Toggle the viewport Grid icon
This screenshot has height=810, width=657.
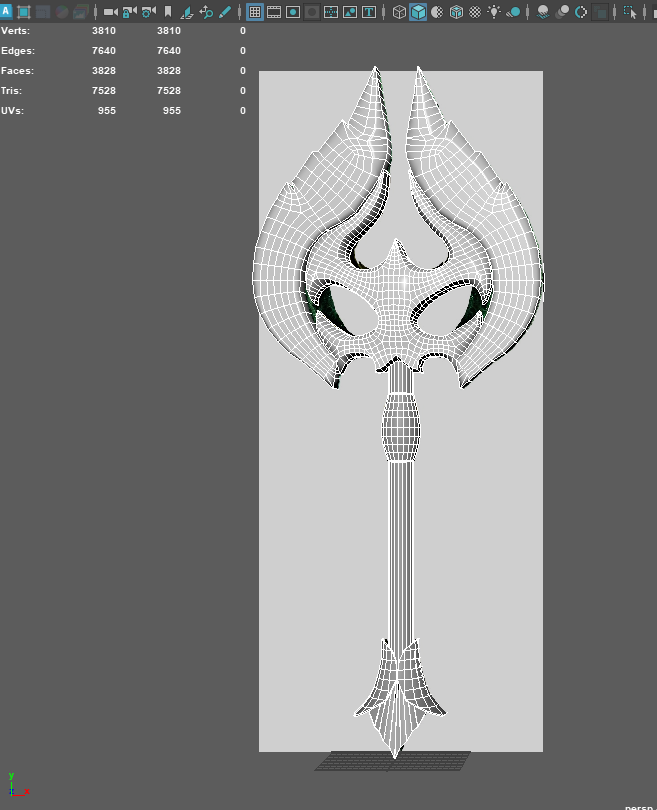255,12
